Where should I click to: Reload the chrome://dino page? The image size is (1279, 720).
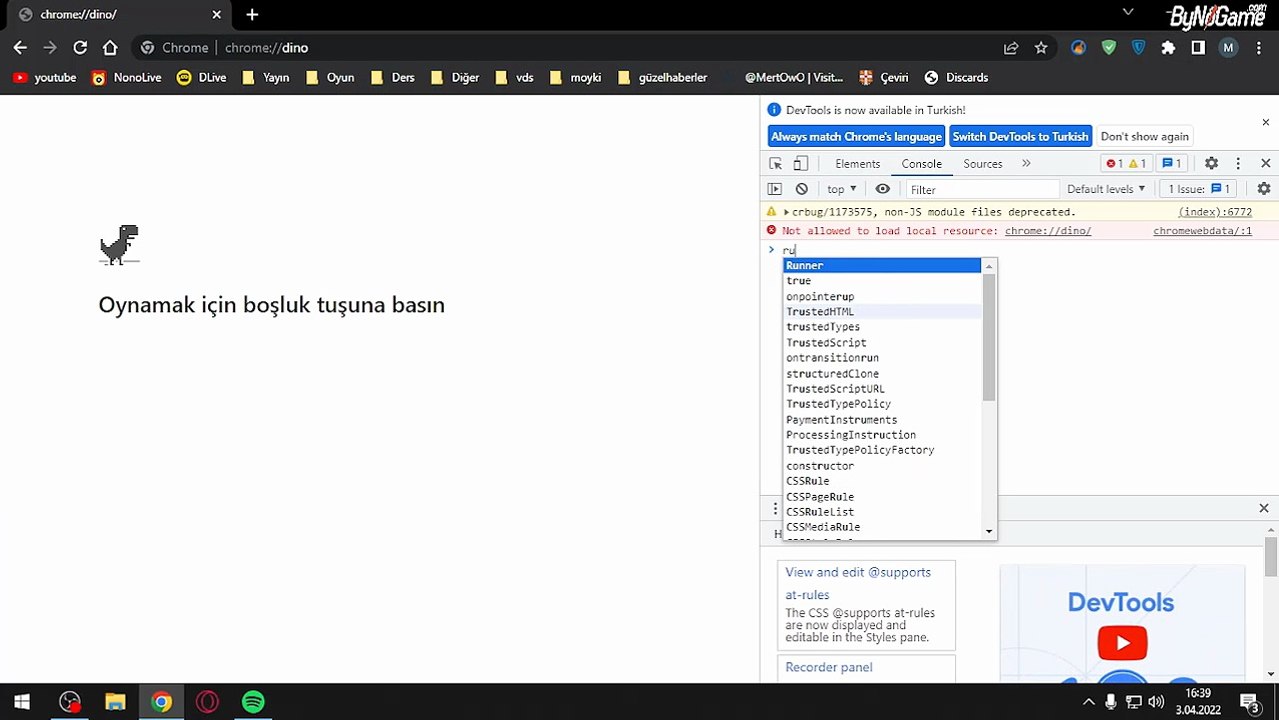(x=80, y=47)
